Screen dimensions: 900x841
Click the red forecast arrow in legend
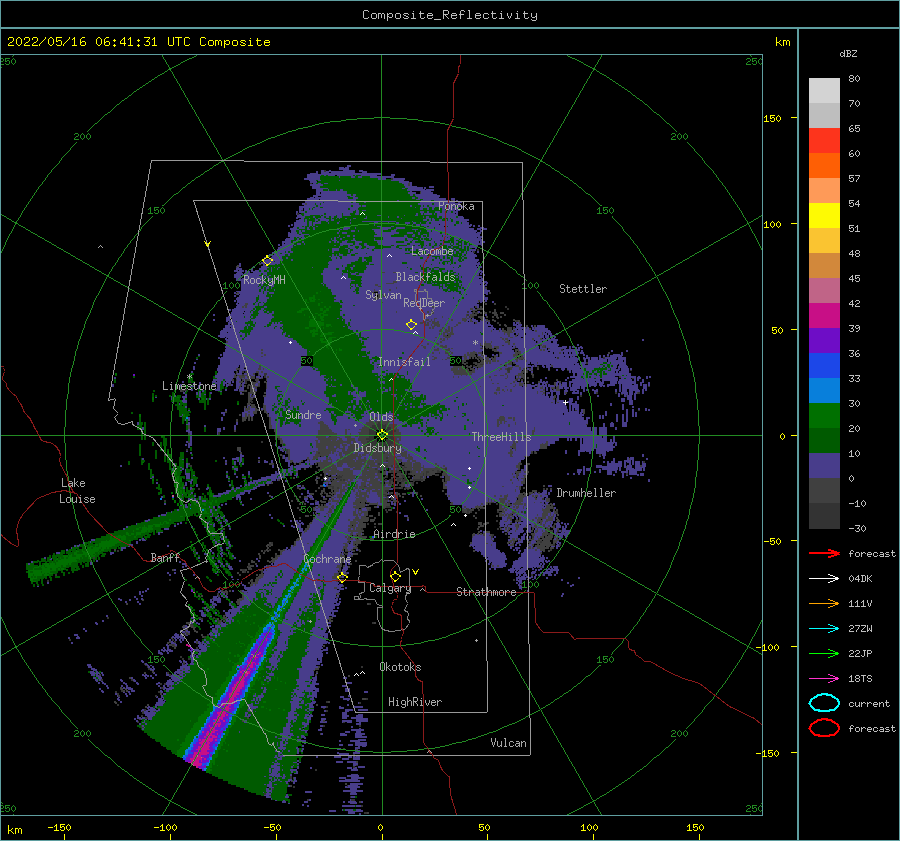pyautogui.click(x=824, y=553)
